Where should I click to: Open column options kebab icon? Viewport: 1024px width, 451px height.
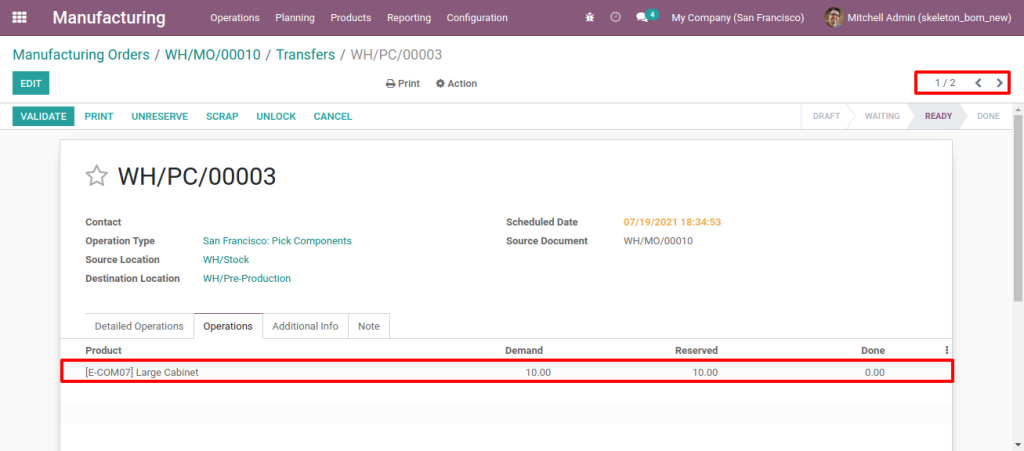[946, 350]
